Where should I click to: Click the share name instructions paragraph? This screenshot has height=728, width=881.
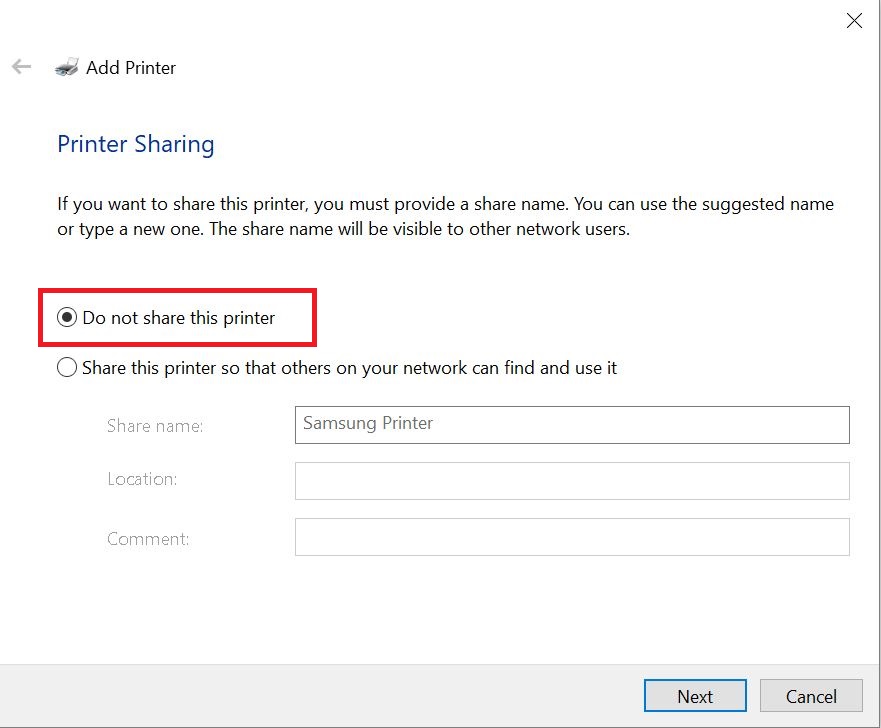[445, 216]
